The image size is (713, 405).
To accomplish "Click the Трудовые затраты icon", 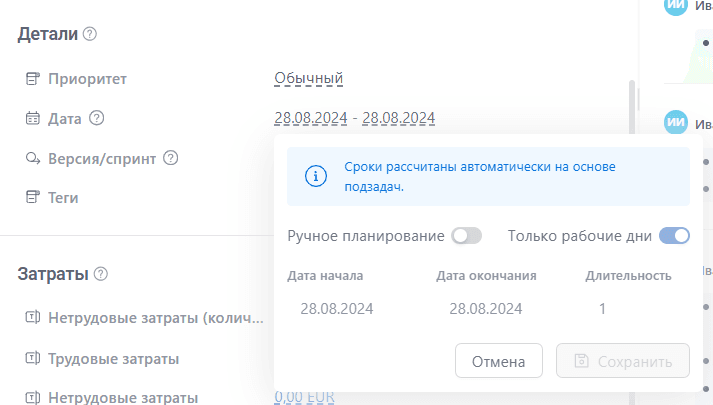I will pyautogui.click(x=32, y=358).
